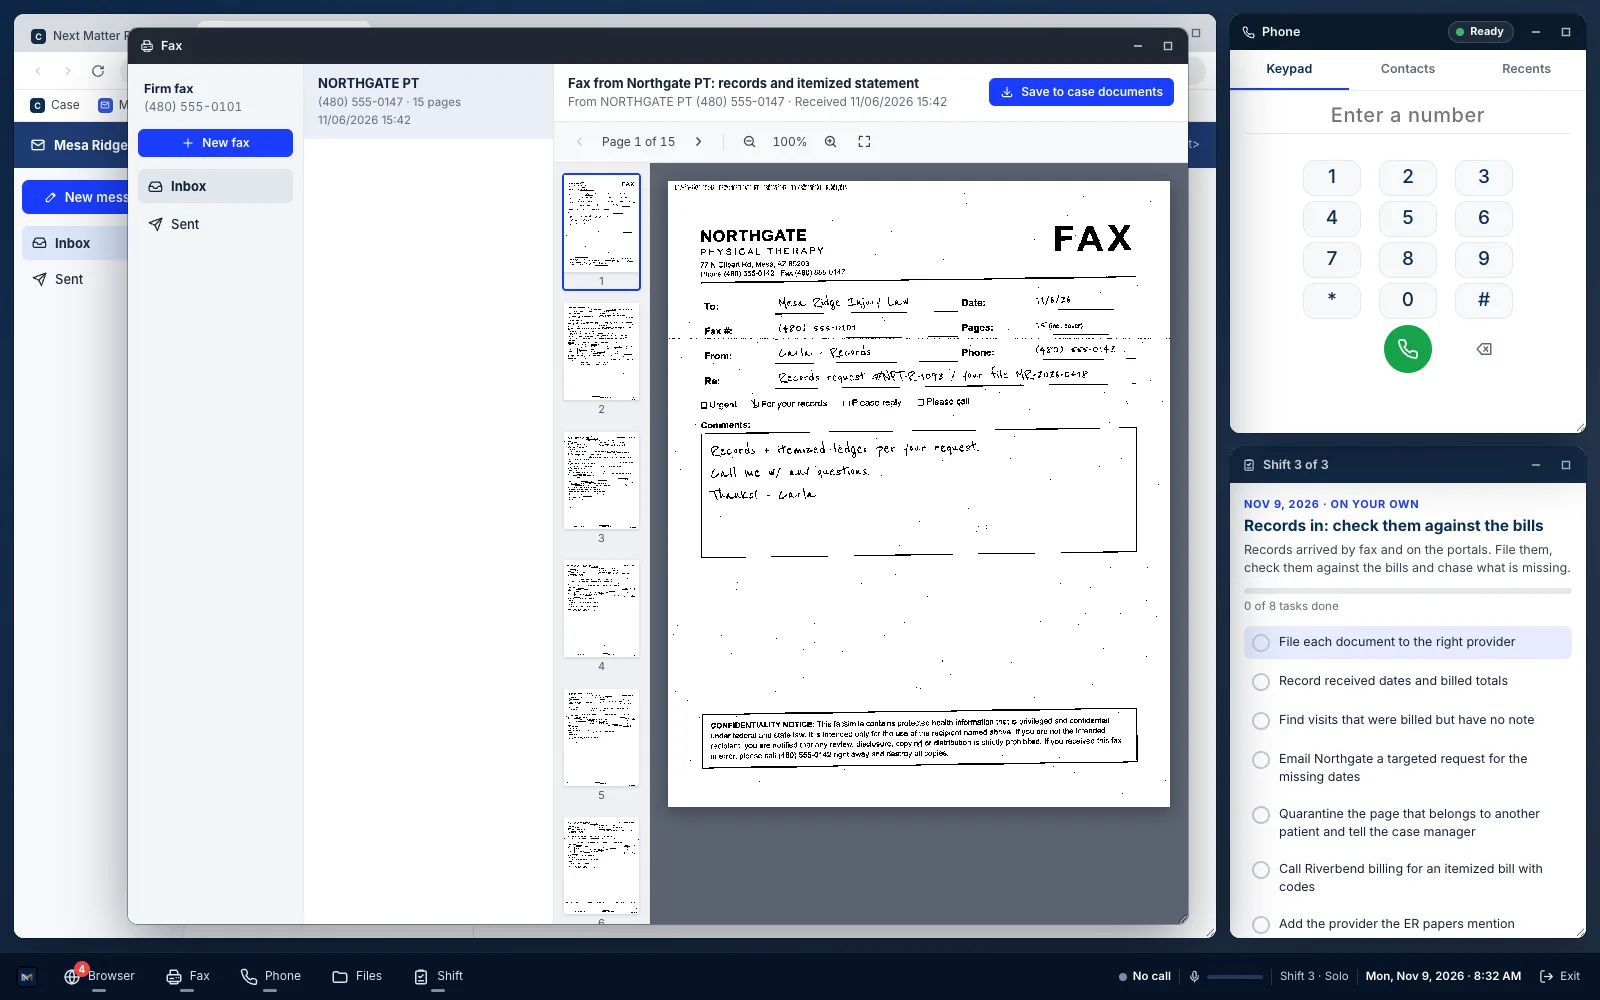
Task: Dial digit 5 on the keypad
Action: coord(1407,218)
